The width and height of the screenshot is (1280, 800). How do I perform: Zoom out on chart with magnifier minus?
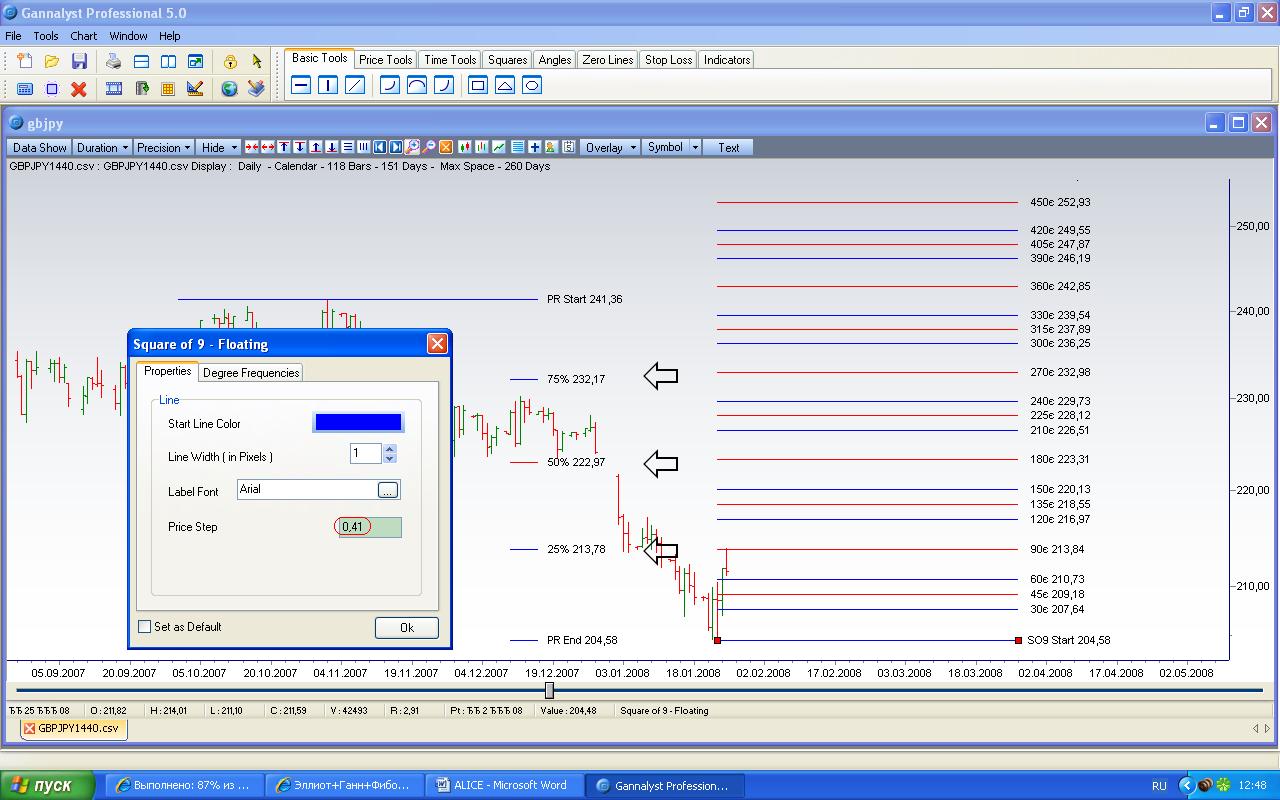click(429, 147)
